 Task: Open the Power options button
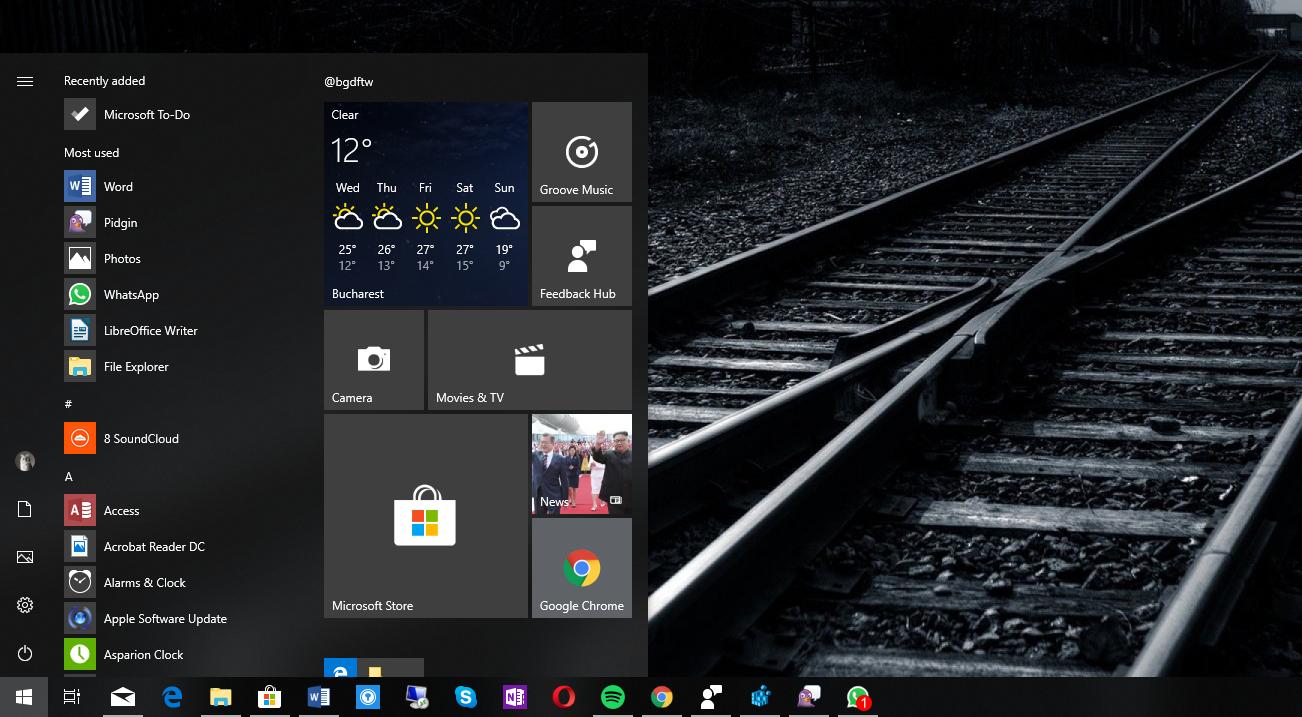point(25,653)
